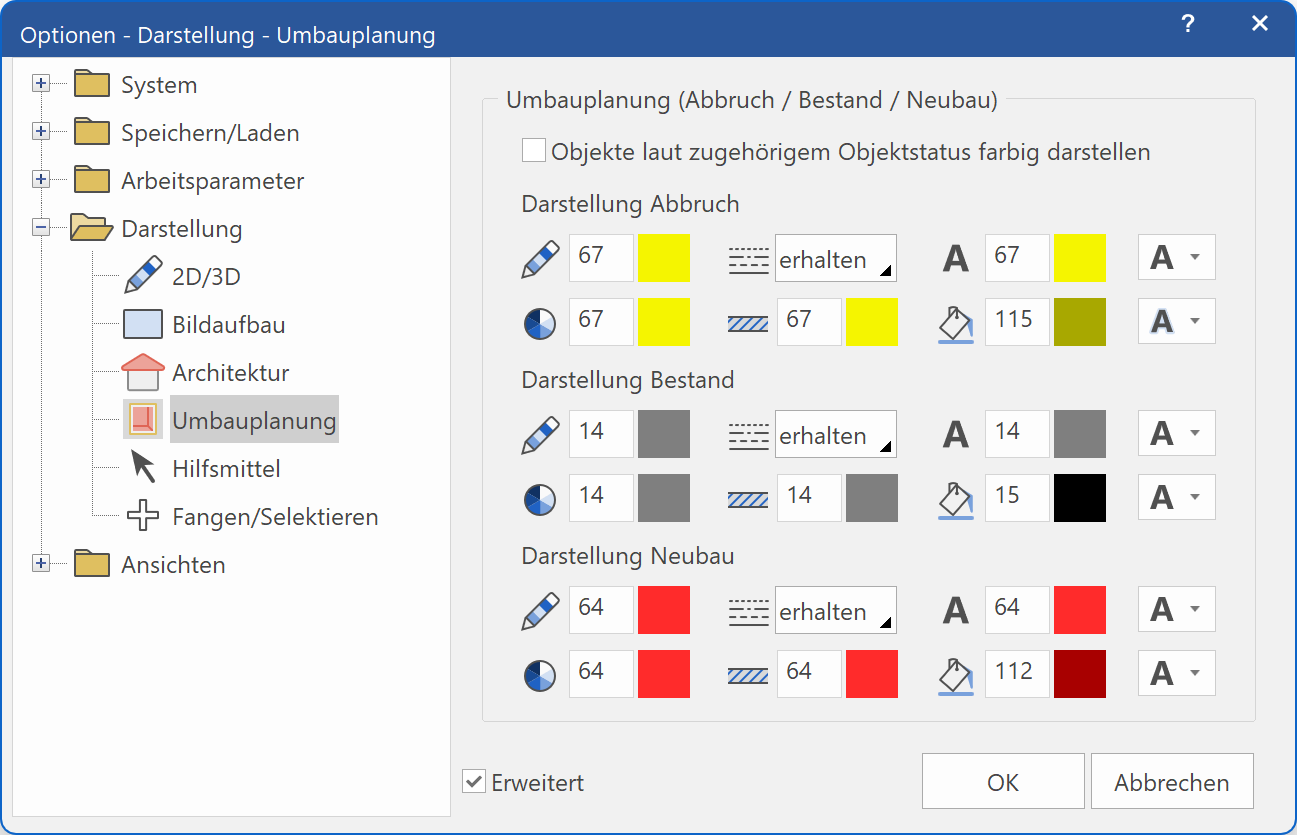Click the Fangen/Selektieren crosshair icon
1297x835 pixels.
pyautogui.click(x=143, y=514)
